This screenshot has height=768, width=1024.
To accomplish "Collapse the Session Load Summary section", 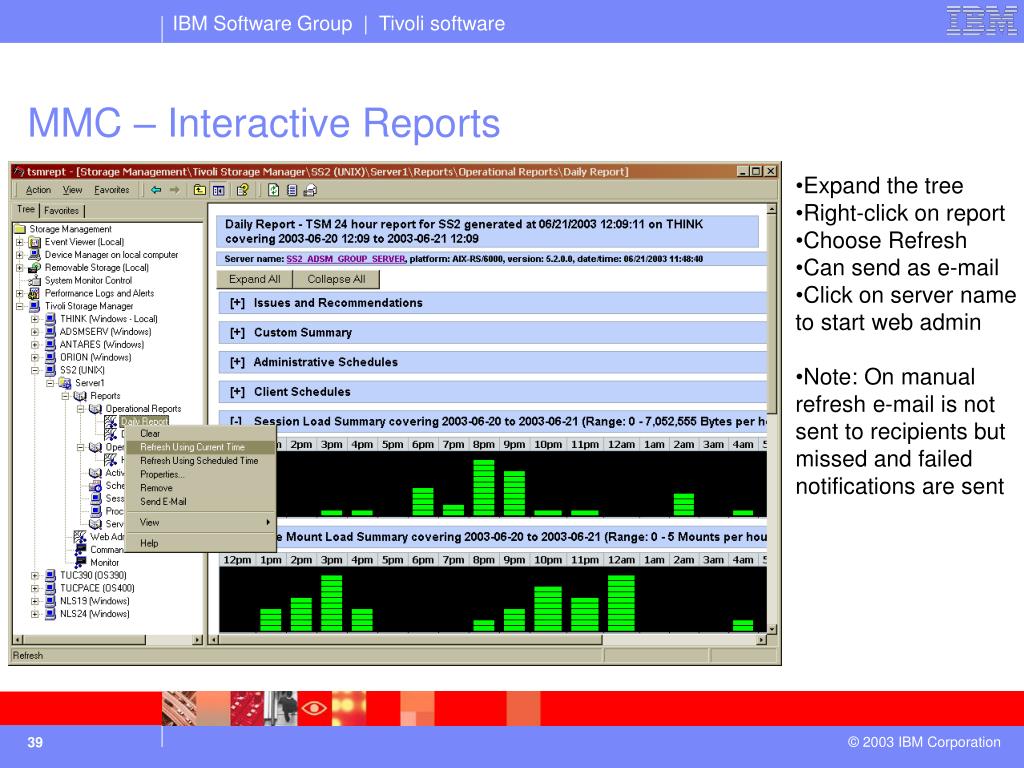I will click(x=237, y=421).
